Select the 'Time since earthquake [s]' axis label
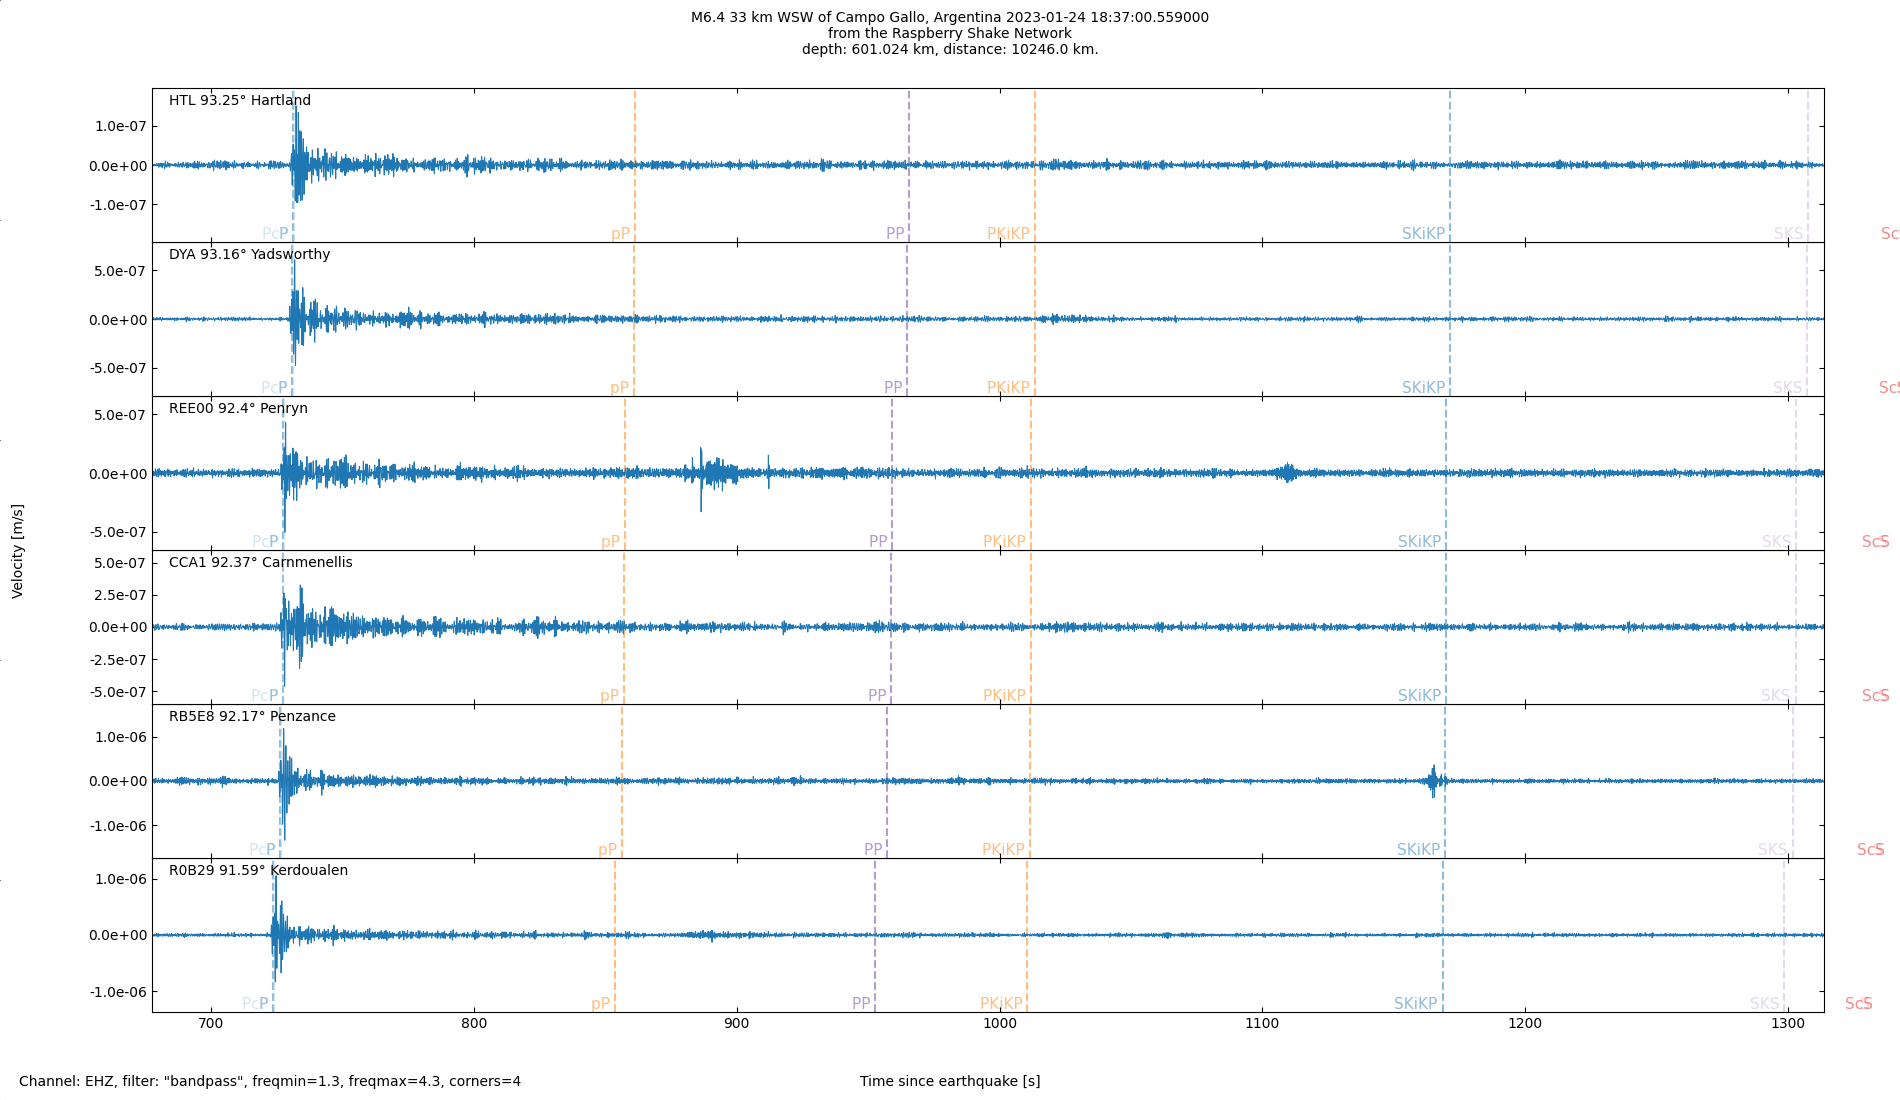Image resolution: width=1900 pixels, height=1100 pixels. 950,1081
